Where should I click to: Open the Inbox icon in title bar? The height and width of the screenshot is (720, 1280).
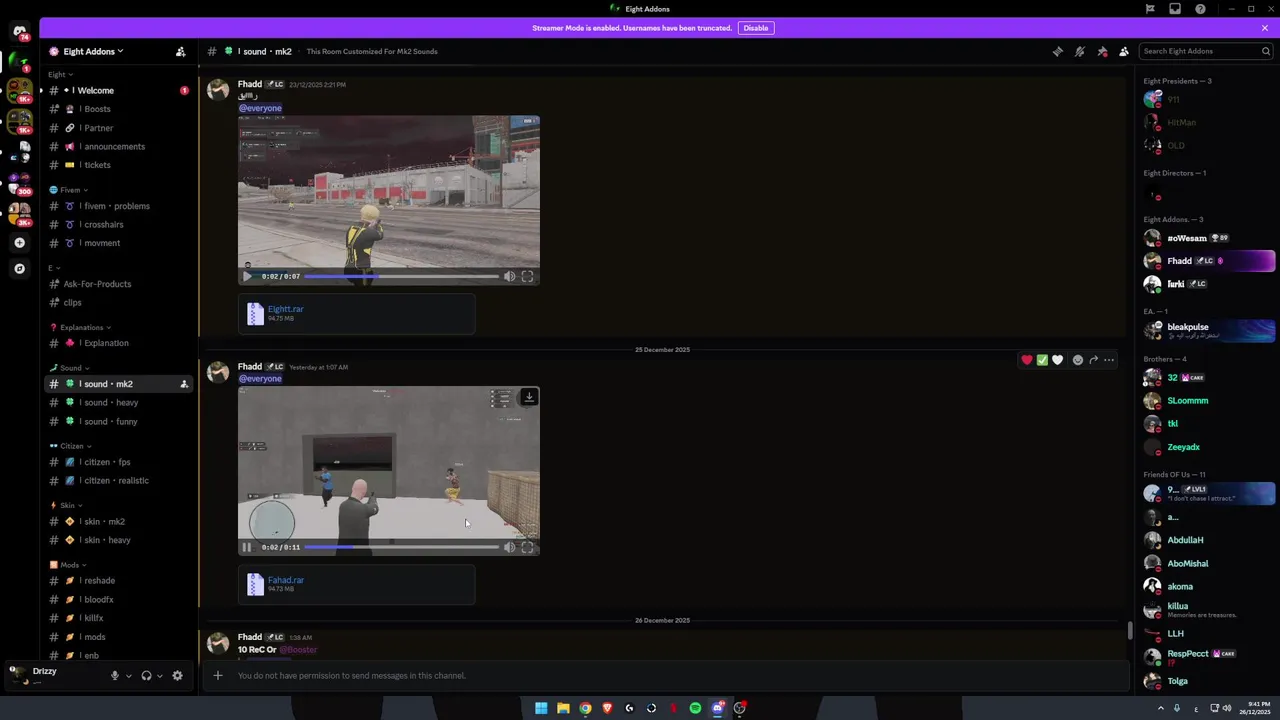click(1175, 9)
